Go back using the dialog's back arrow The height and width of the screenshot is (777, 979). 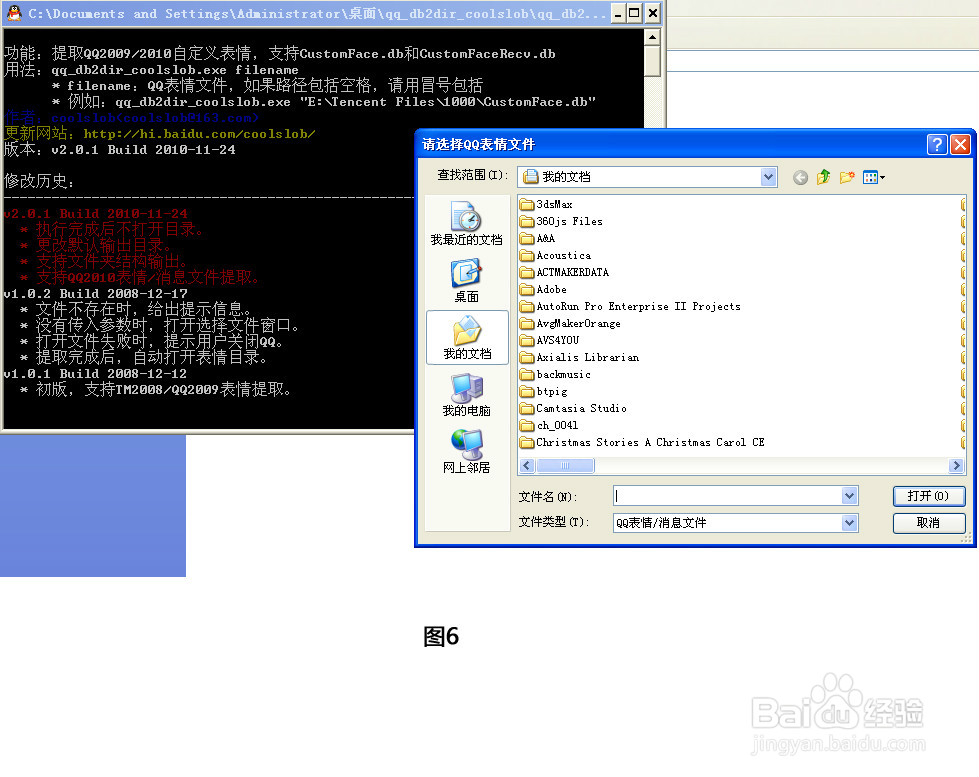coord(800,177)
